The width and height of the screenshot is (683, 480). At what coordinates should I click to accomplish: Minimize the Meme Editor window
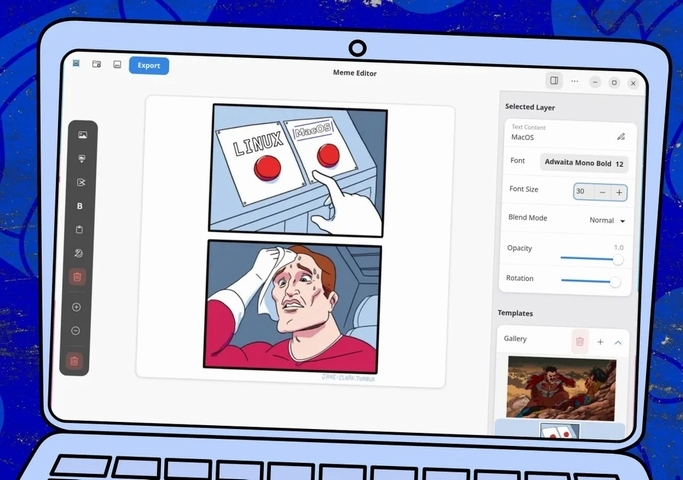(595, 82)
